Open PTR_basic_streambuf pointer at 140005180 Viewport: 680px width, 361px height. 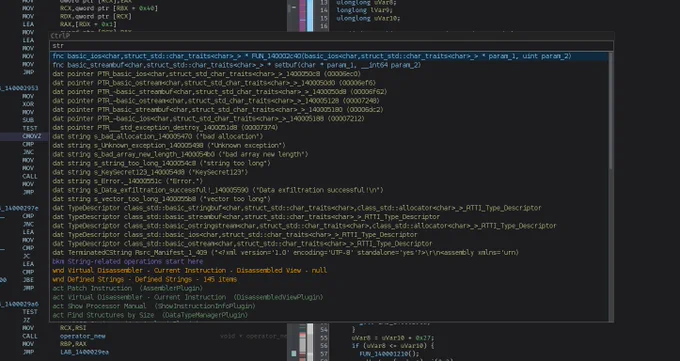coord(329,110)
